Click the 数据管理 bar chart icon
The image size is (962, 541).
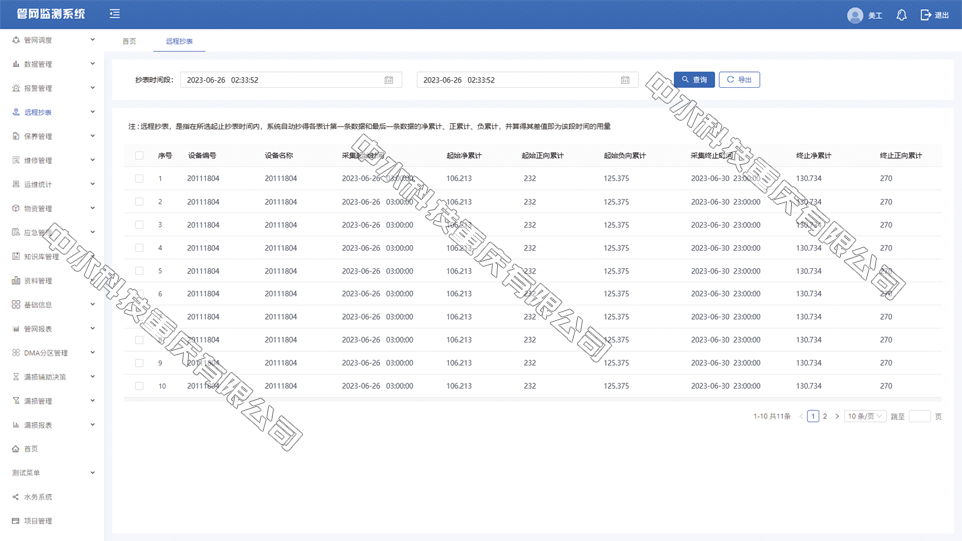click(x=16, y=64)
